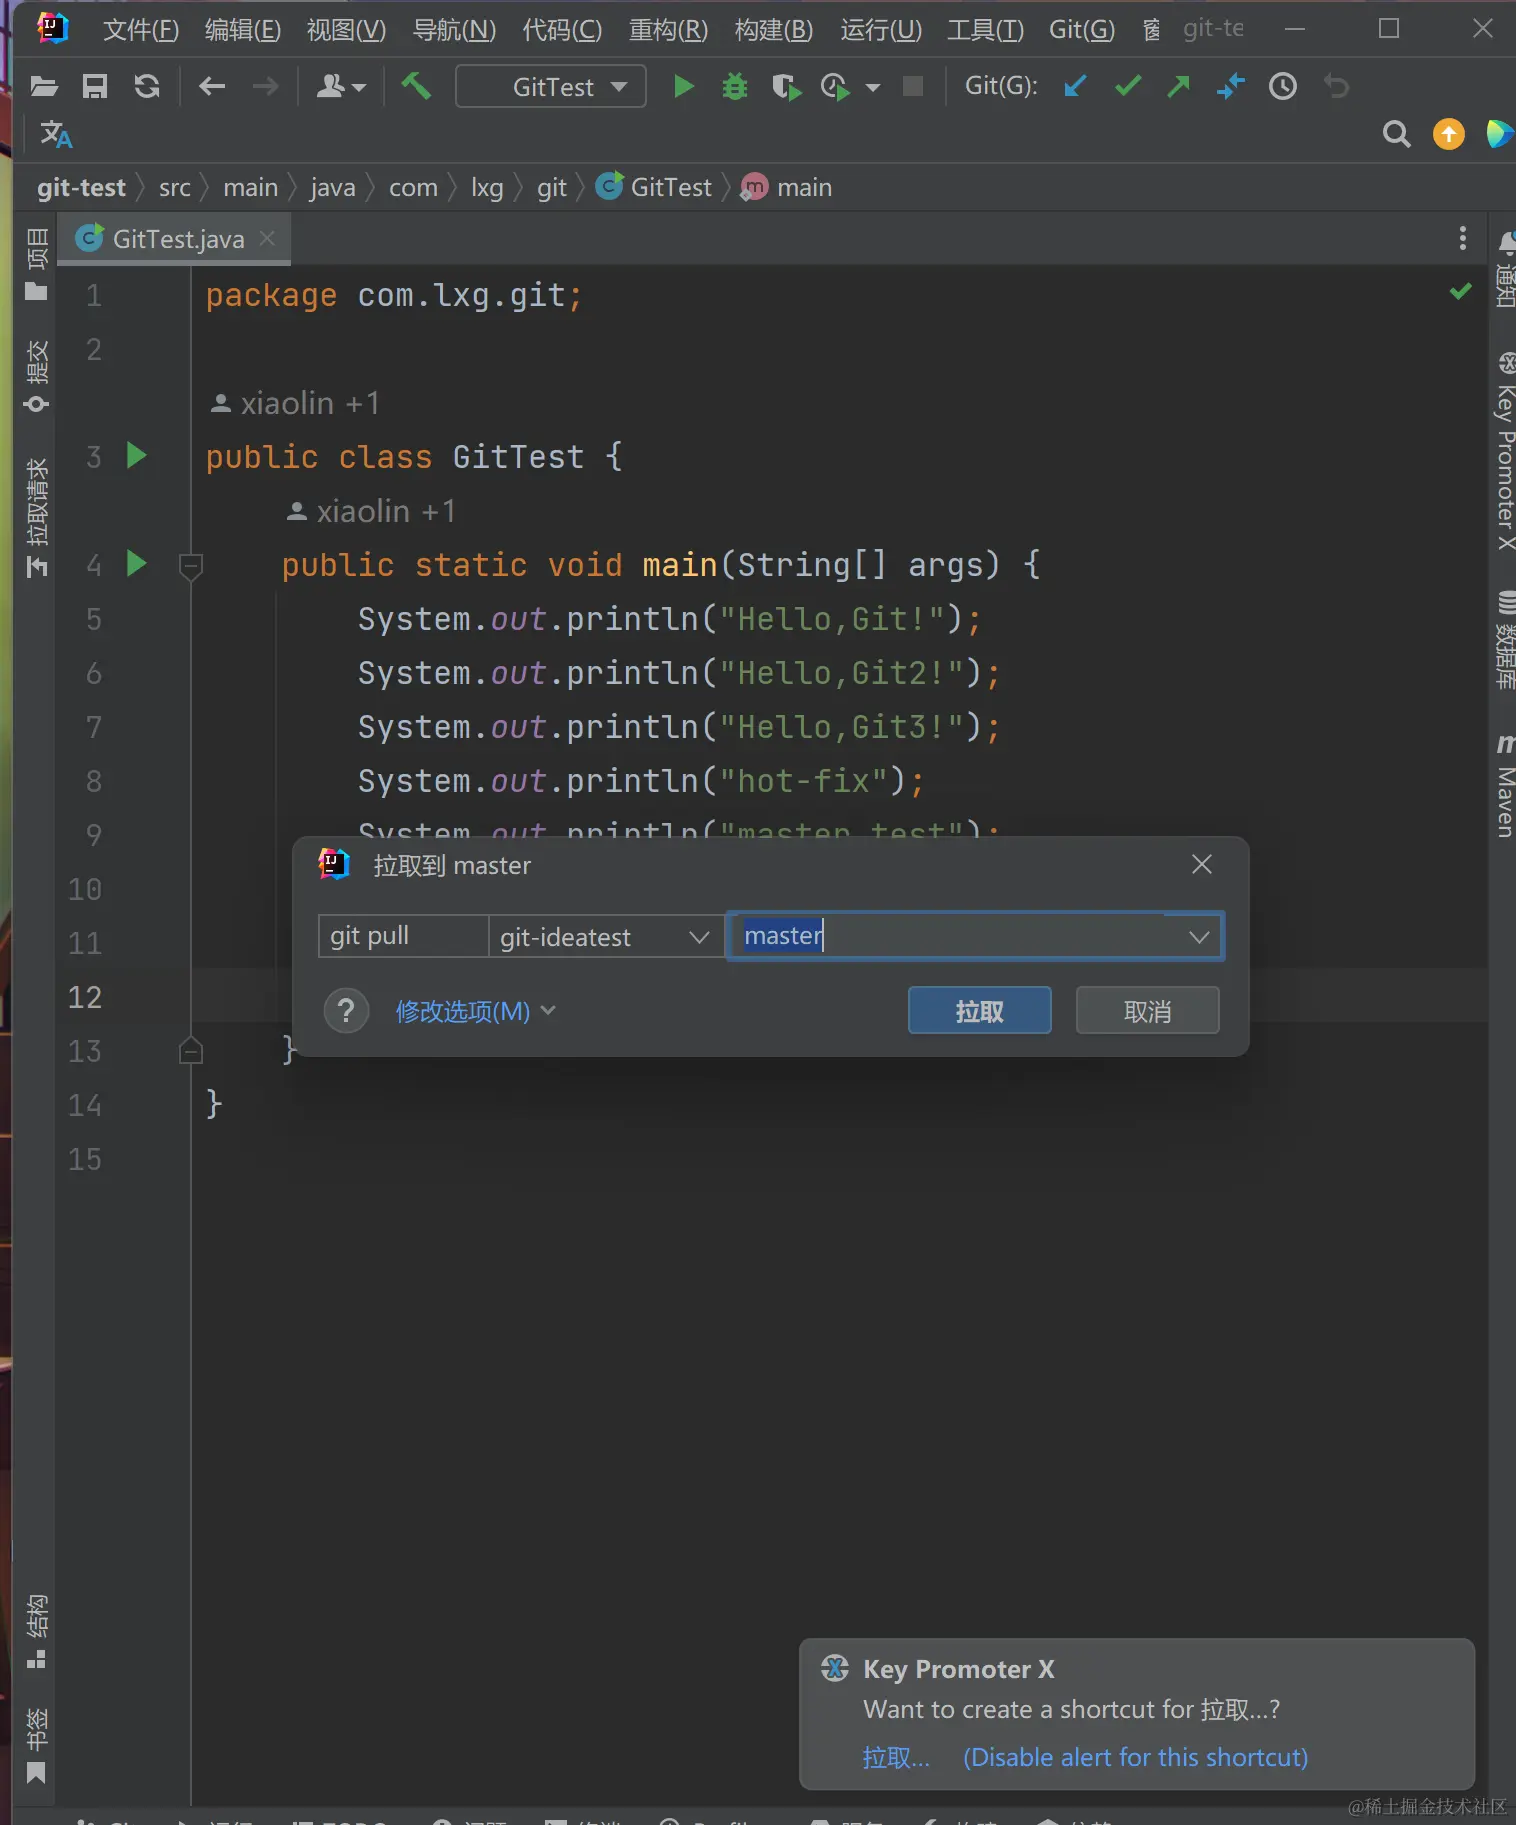
Task: Click the reload from disk sync icon
Action: coord(147,87)
